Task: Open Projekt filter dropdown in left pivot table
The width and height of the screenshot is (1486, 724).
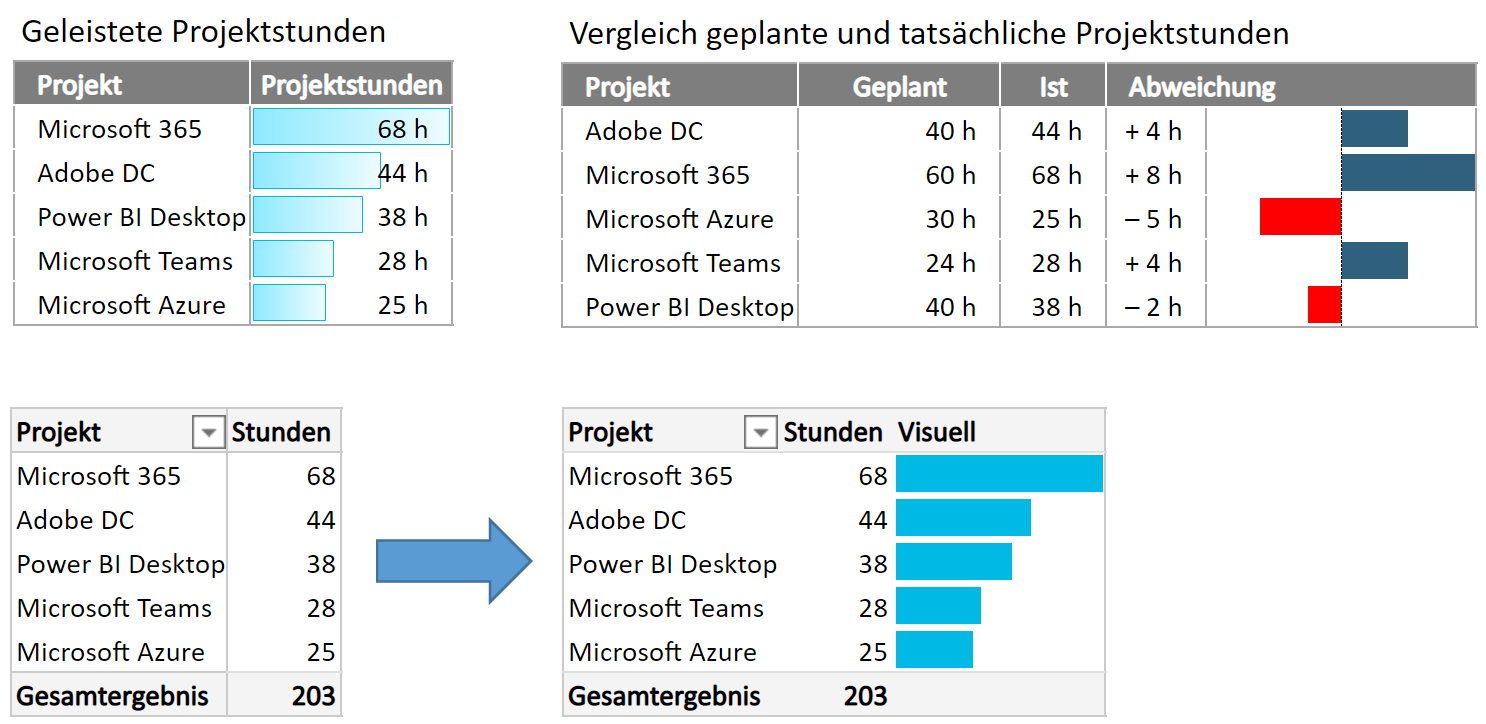Action: (x=208, y=432)
